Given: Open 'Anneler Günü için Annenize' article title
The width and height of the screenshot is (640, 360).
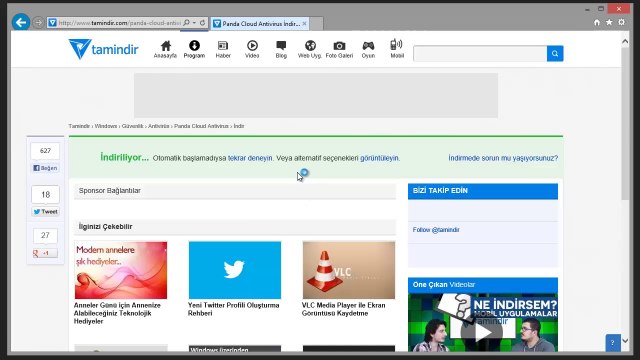Looking at the screenshot, I should [117, 313].
